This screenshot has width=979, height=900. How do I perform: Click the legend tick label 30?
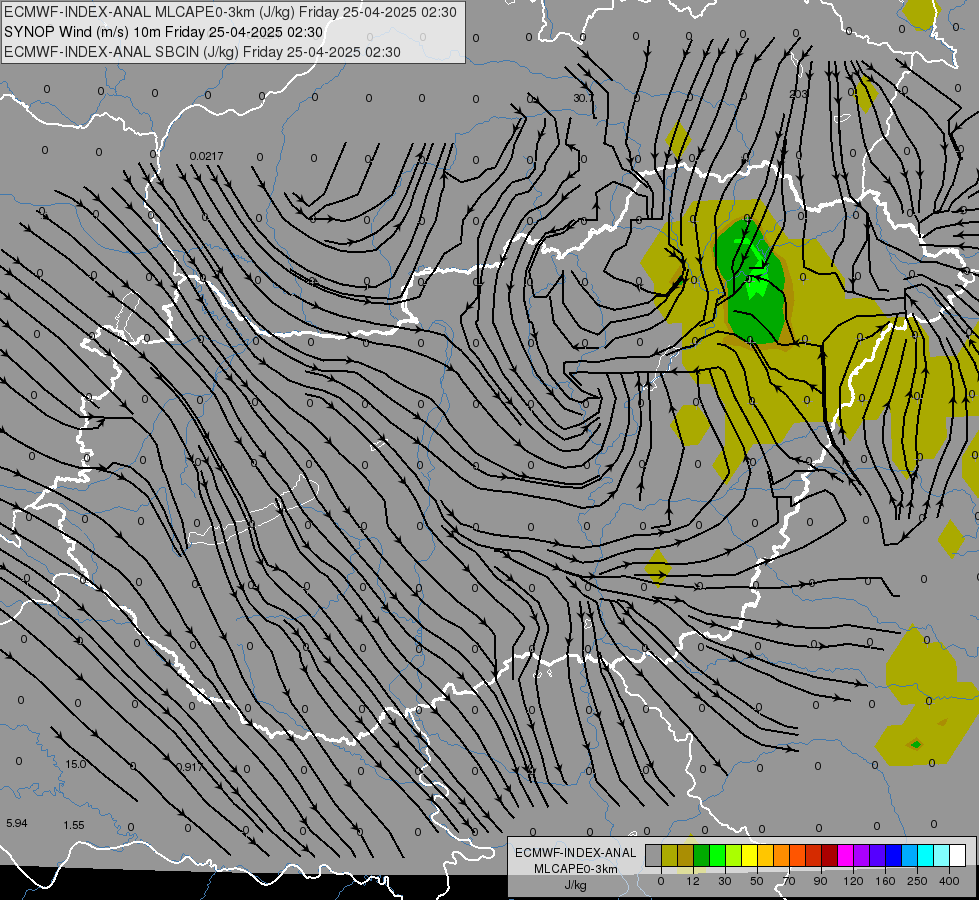click(724, 881)
